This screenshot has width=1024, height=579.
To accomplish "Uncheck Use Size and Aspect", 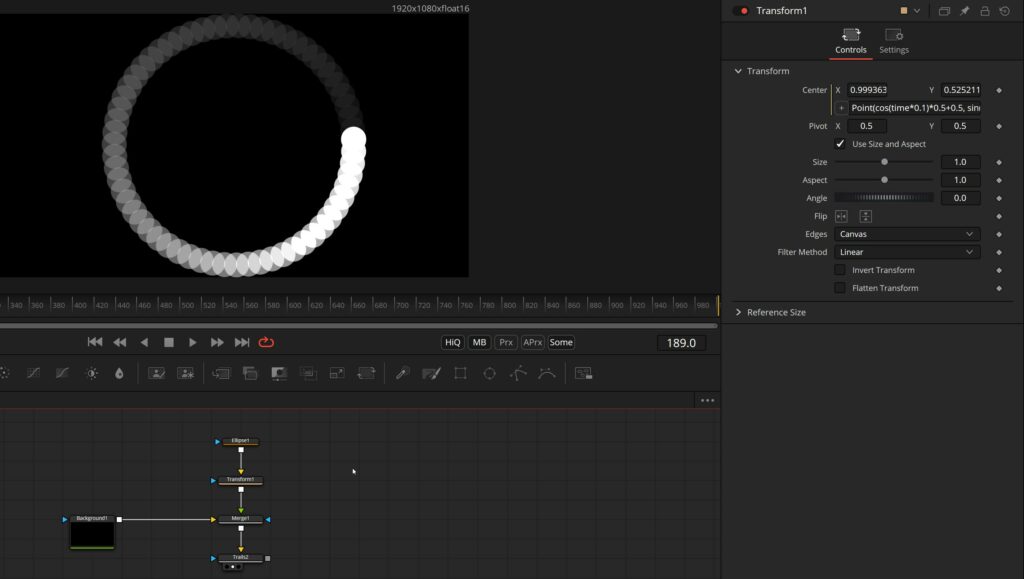I will (x=840, y=144).
